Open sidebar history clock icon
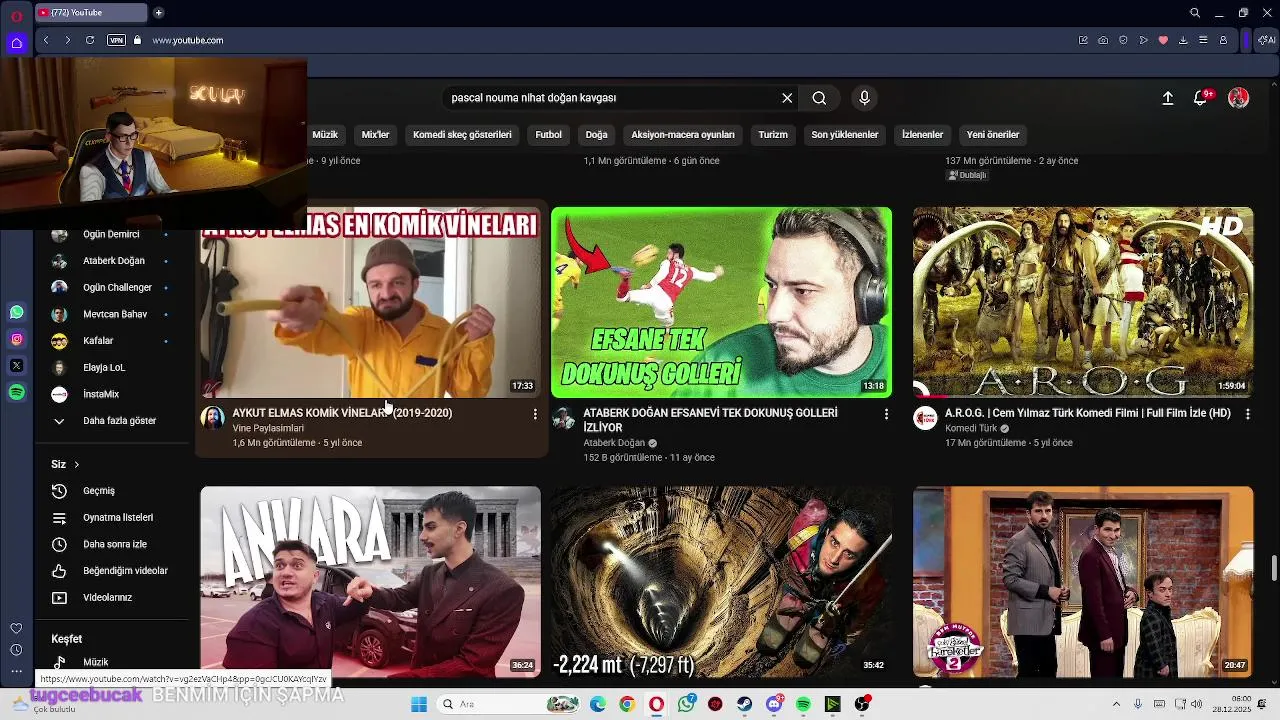1280x720 pixels. click(x=16, y=650)
